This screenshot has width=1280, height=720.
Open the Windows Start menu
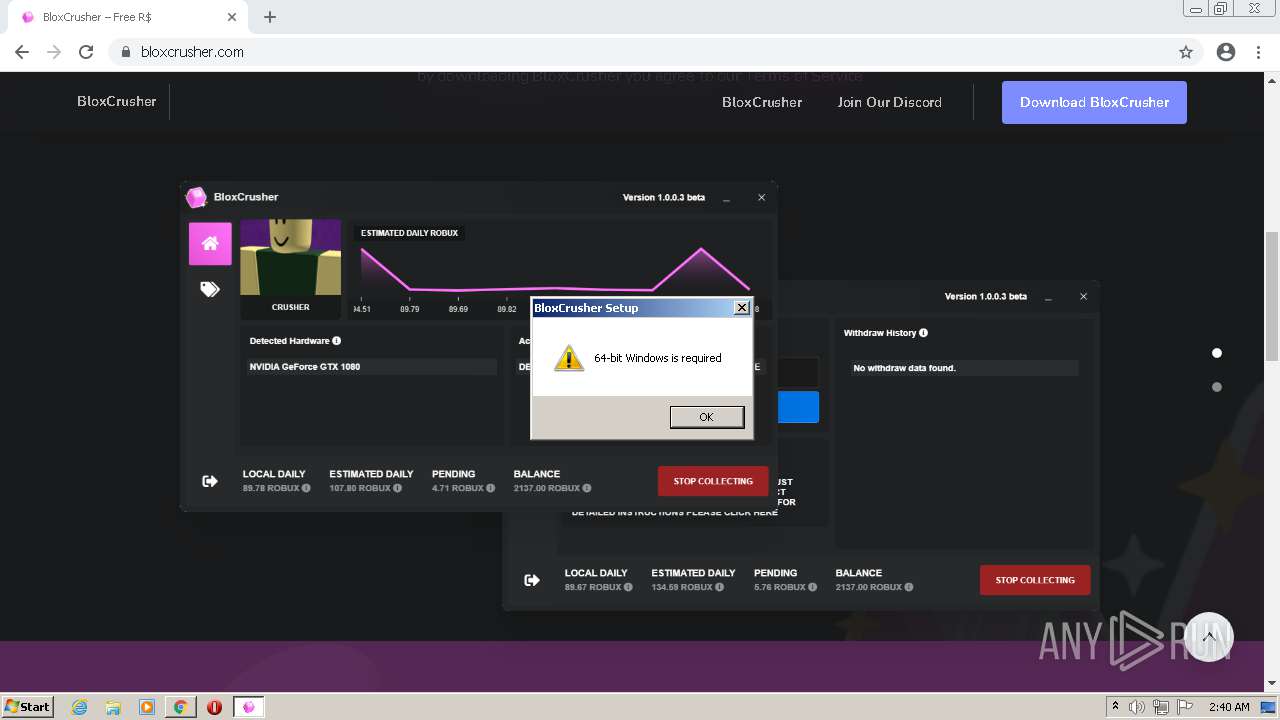click(x=28, y=706)
